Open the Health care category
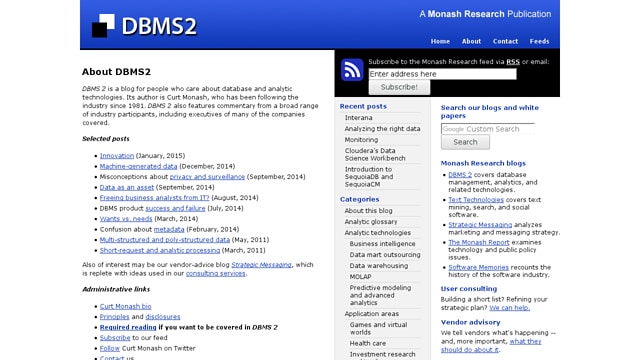The height and width of the screenshot is (360, 640). 368,343
